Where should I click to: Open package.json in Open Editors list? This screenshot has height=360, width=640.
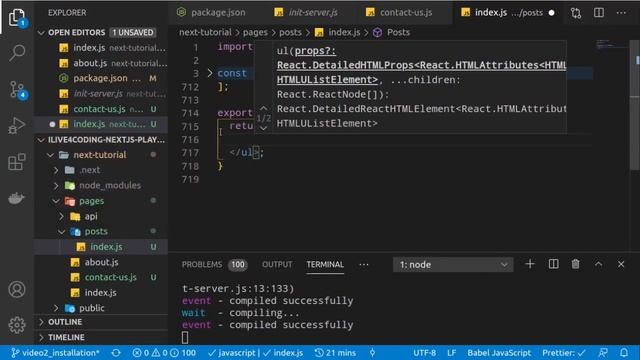pos(101,78)
